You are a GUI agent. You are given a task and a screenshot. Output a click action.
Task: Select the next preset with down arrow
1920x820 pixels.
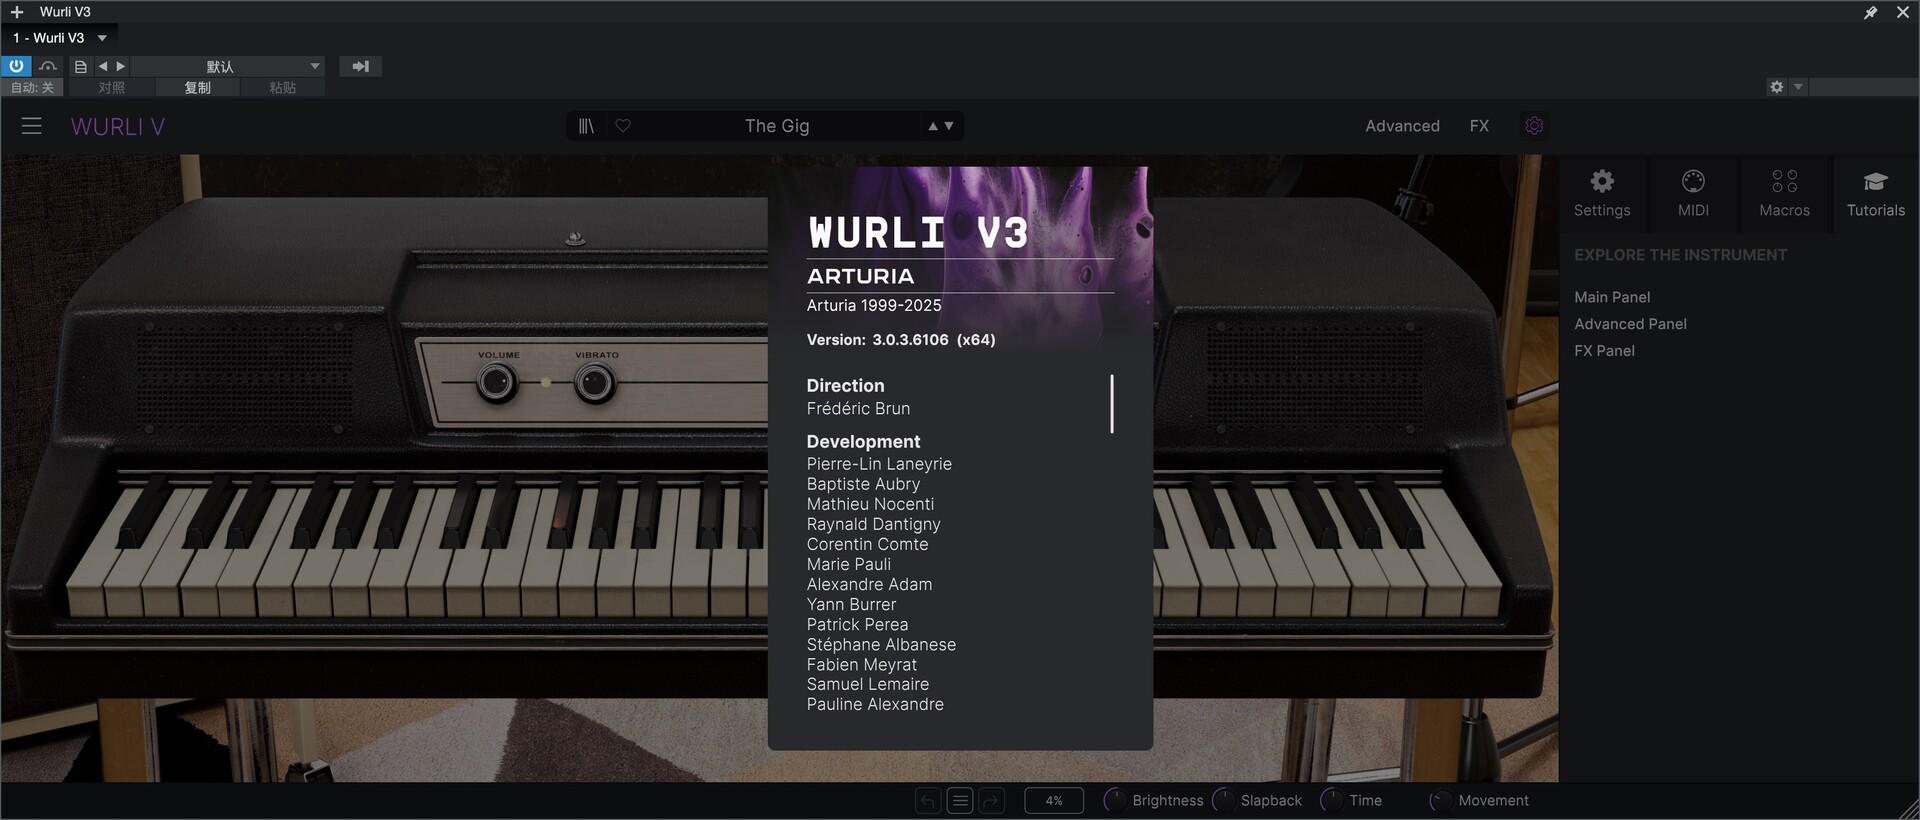click(x=949, y=126)
